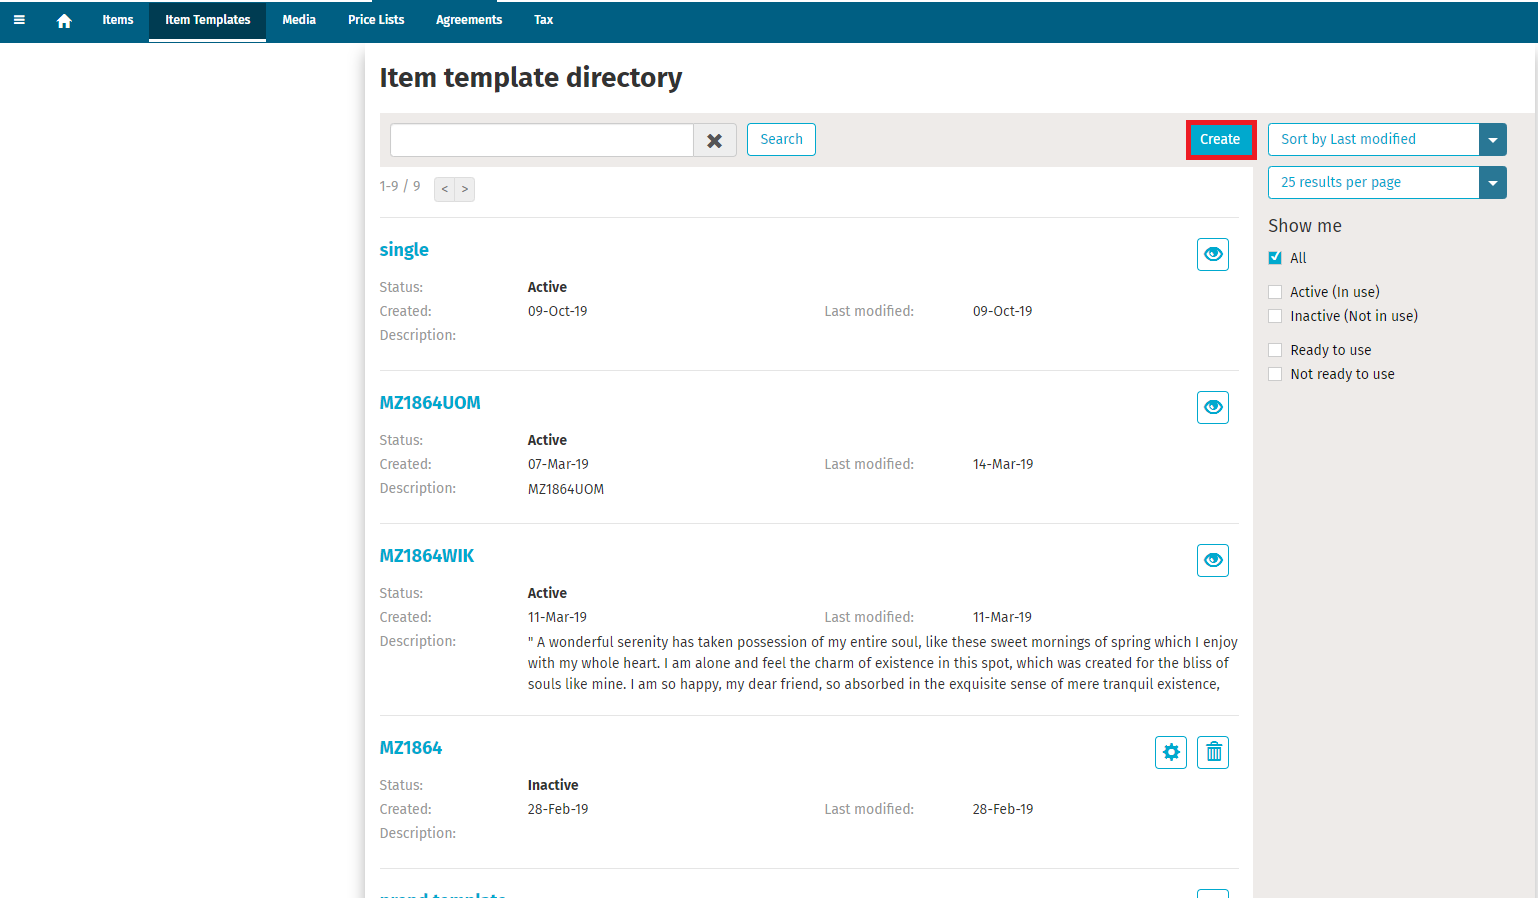Check Inactive (Not in use) filter

tap(1275, 316)
